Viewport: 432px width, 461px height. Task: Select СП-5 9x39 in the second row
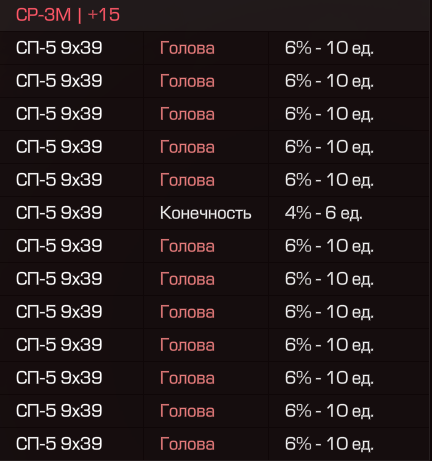coord(59,81)
